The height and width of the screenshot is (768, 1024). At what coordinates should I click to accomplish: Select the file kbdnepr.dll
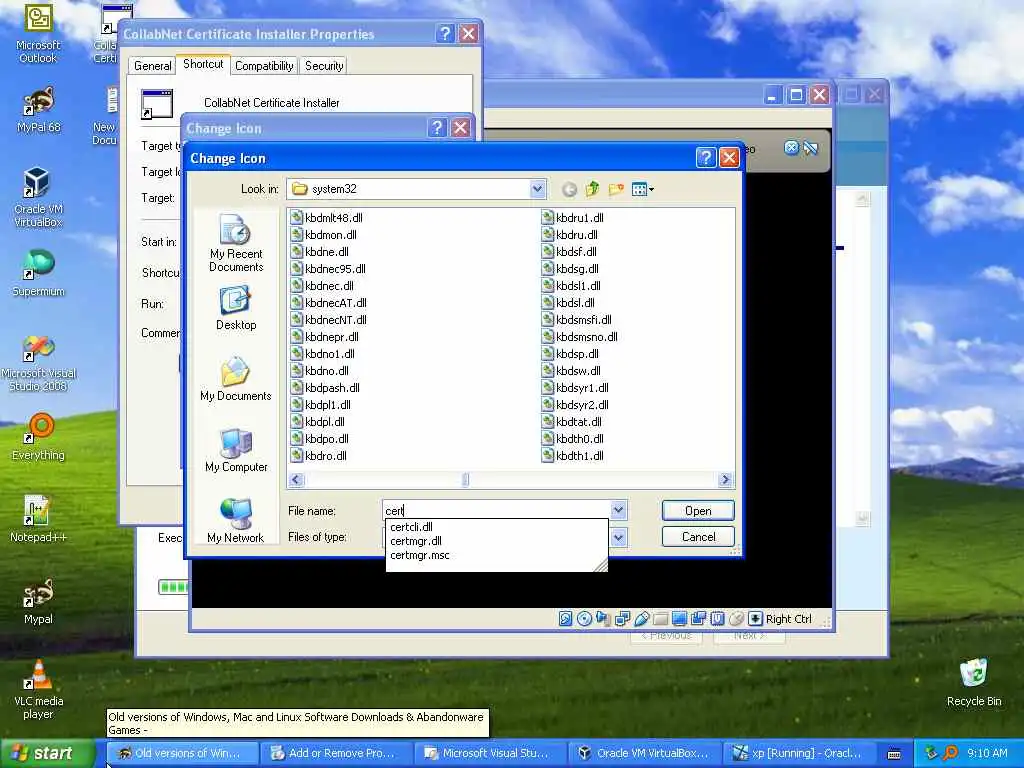(x=325, y=336)
